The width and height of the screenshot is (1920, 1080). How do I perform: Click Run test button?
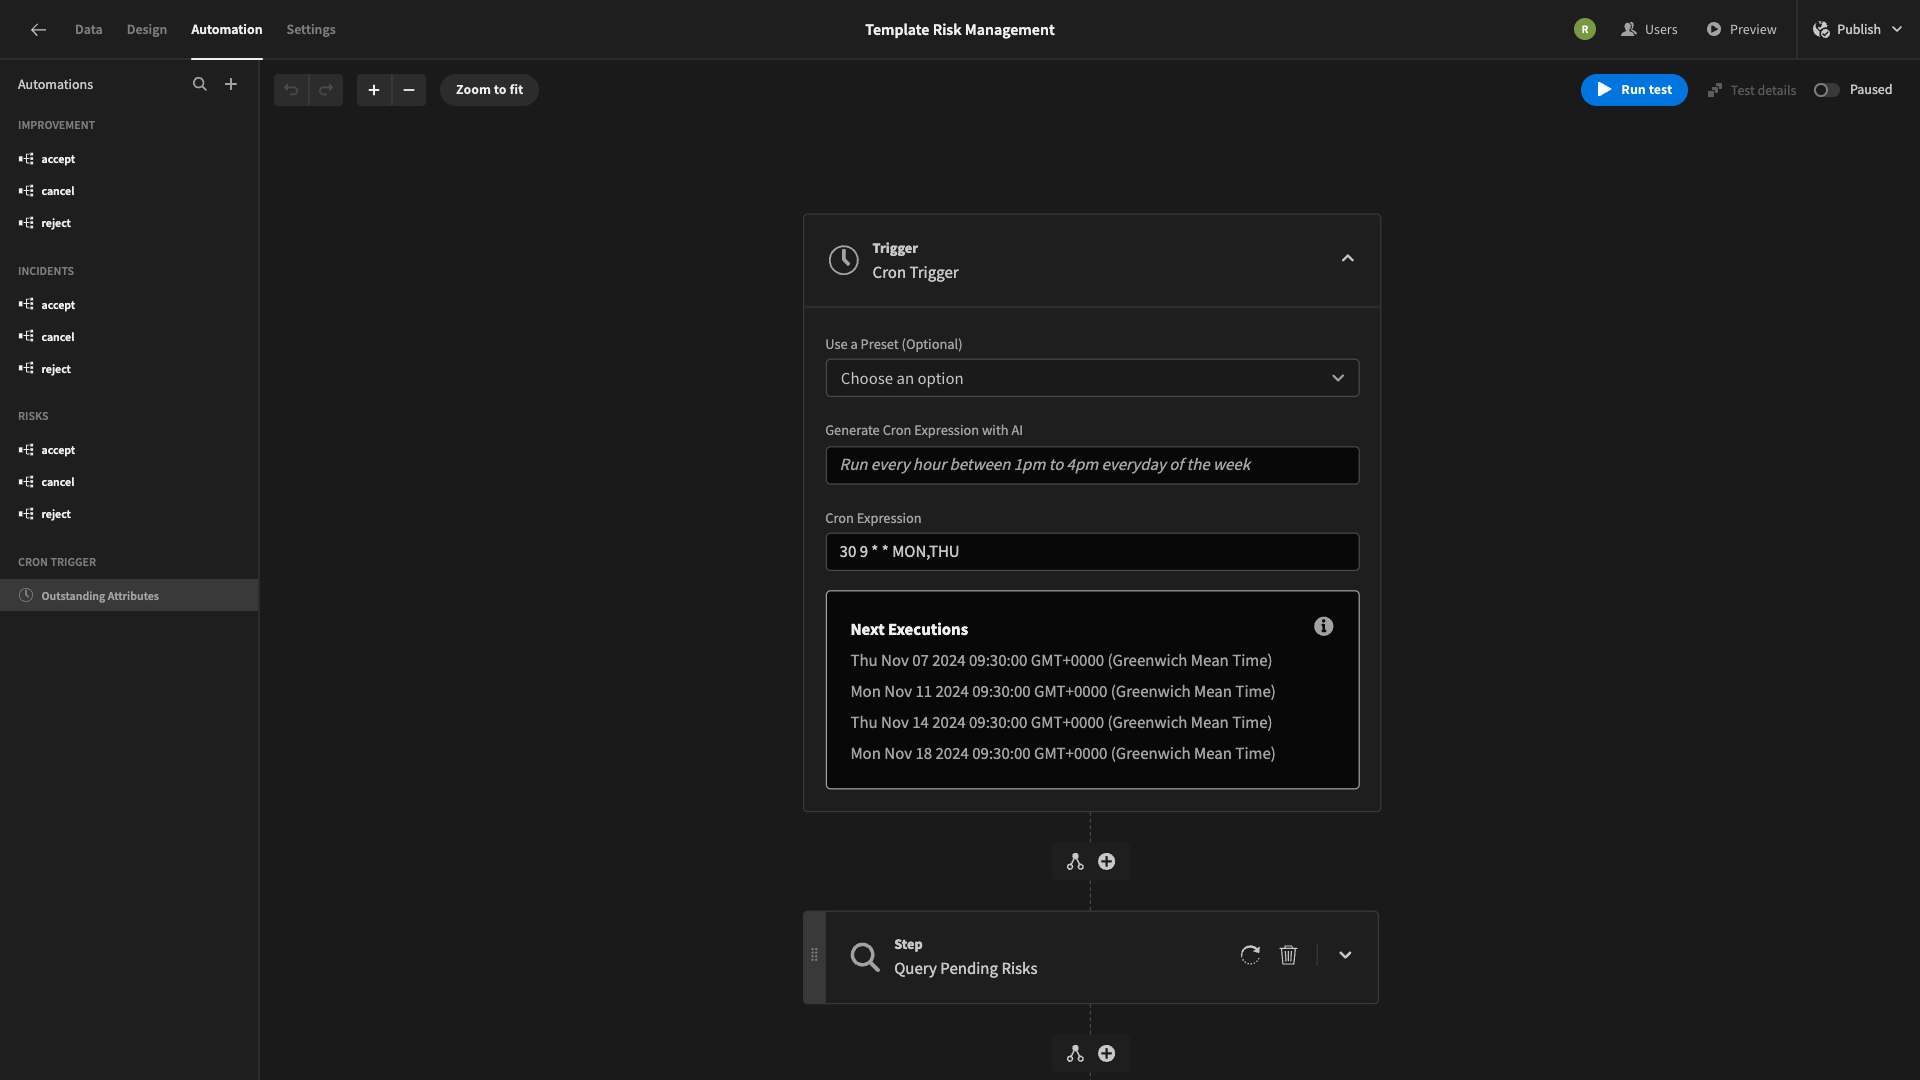1634,90
